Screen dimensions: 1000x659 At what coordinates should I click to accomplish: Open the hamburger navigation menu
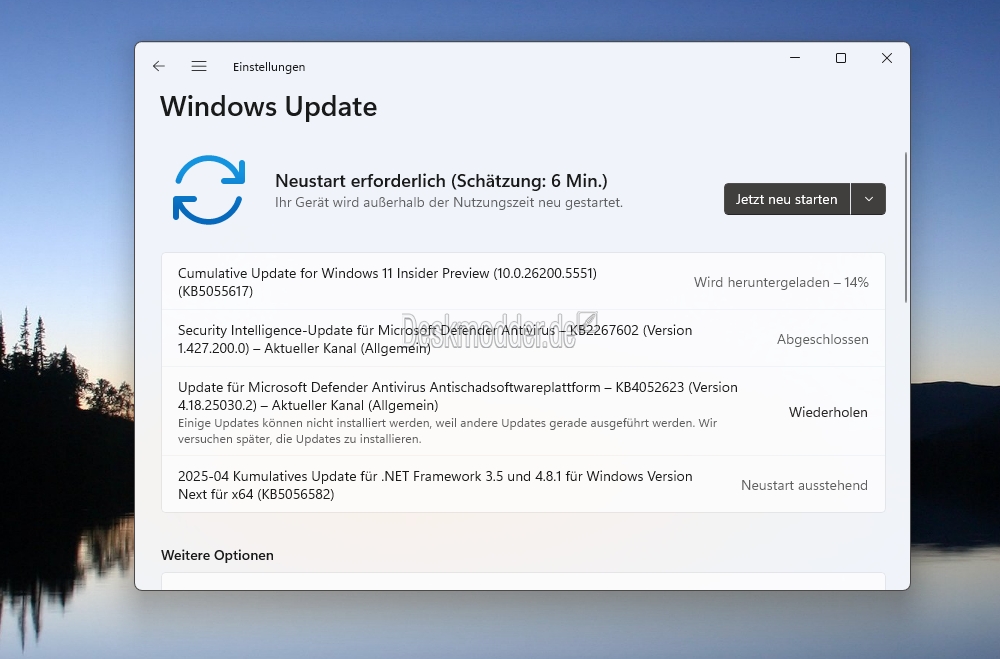point(199,66)
